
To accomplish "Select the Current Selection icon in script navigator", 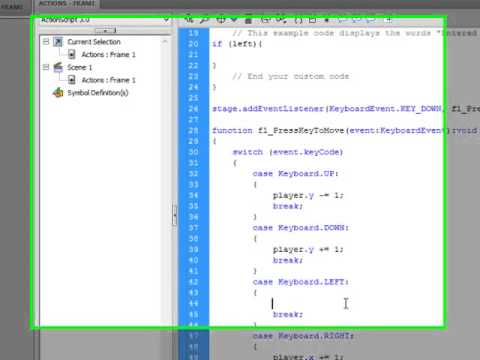I will 58,42.
